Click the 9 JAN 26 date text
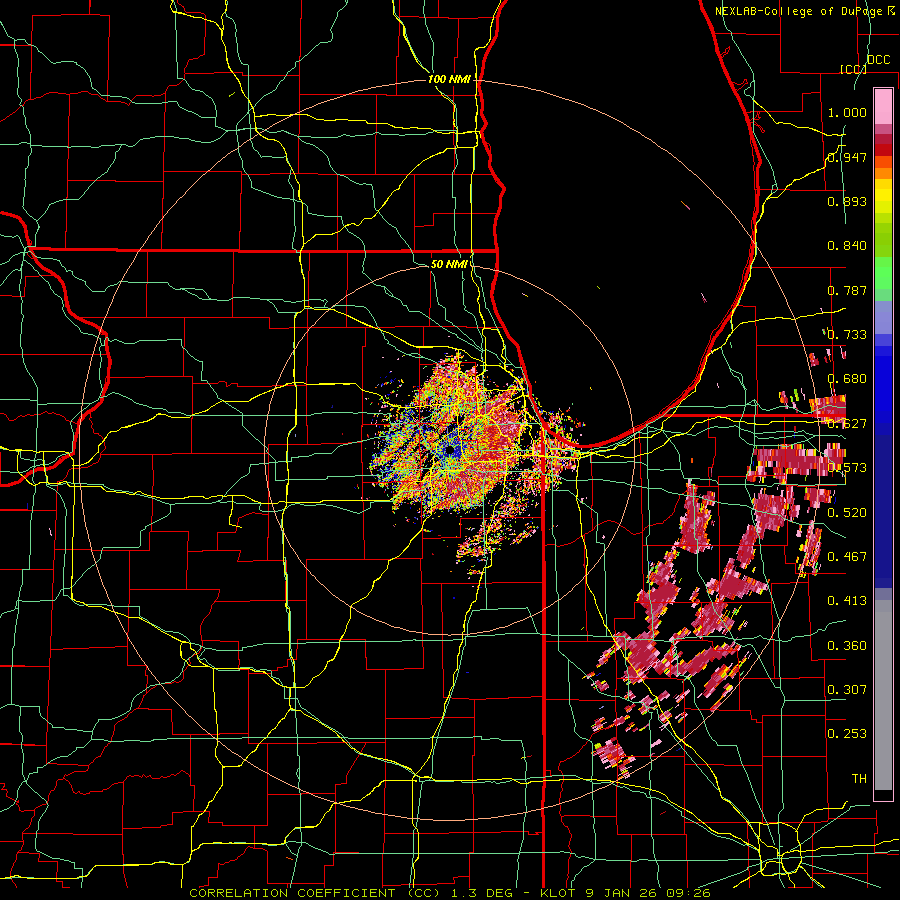The height and width of the screenshot is (900, 900). [x=620, y=893]
